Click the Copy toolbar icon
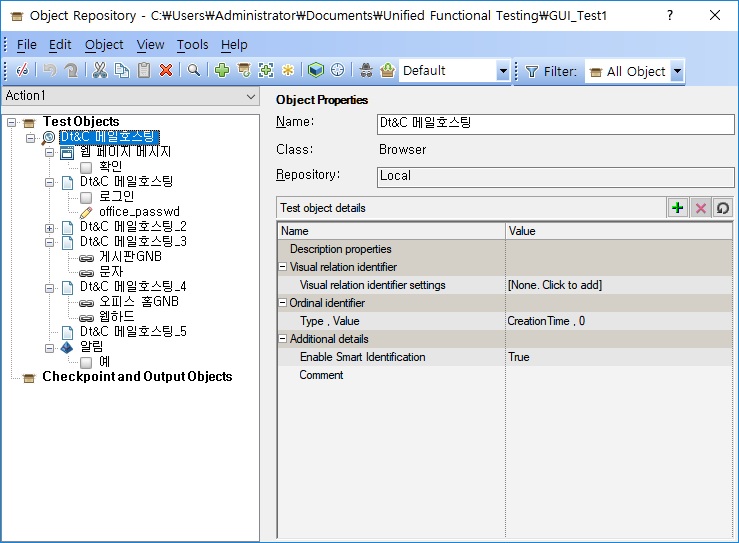Screen dimensions: 739x543 point(122,71)
